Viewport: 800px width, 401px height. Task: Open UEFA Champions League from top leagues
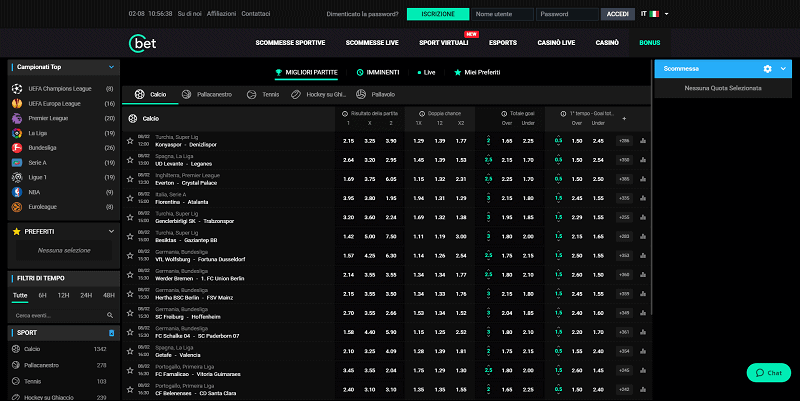[x=62, y=89]
